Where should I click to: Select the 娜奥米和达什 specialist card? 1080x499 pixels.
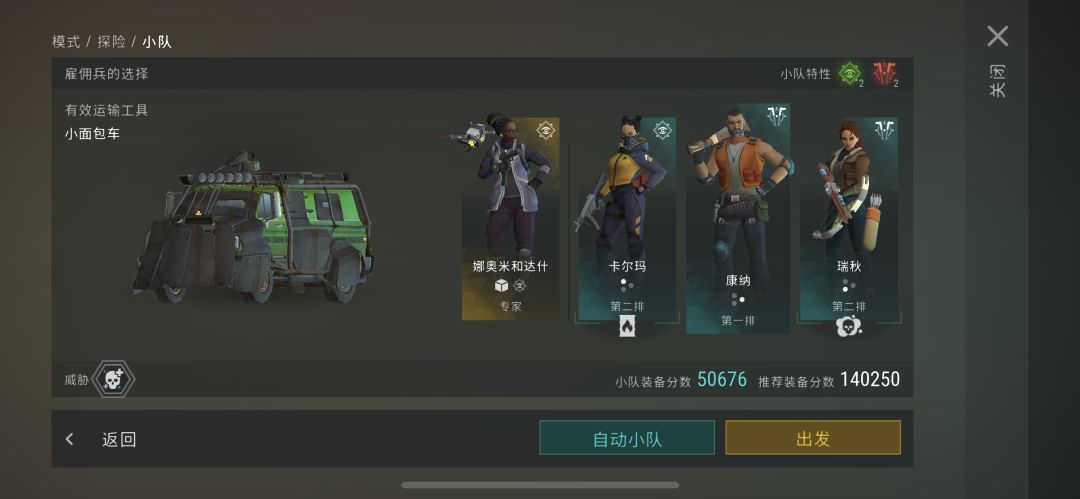click(510, 218)
